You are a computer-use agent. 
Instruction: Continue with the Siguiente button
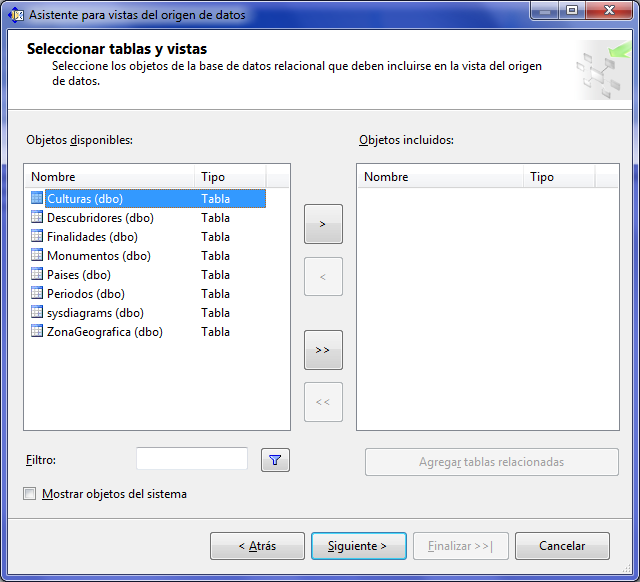coord(359,546)
